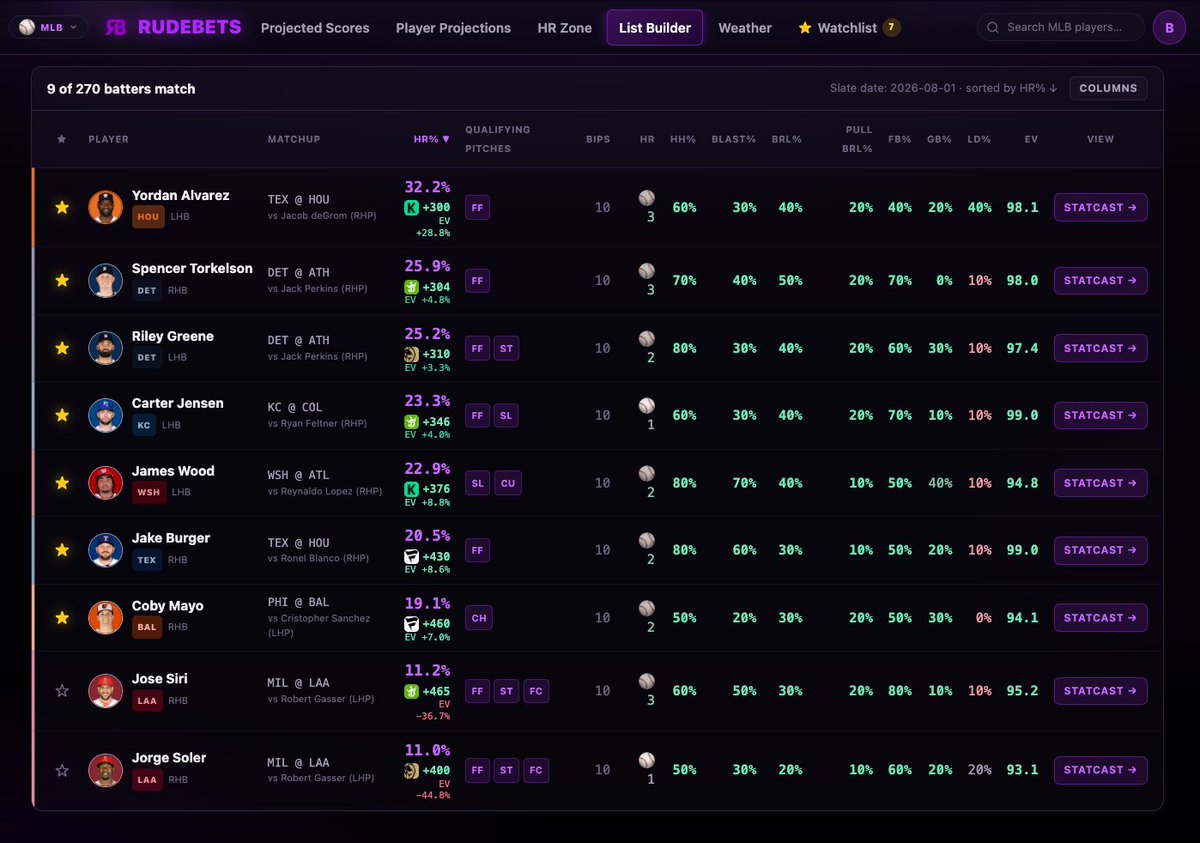Image resolution: width=1200 pixels, height=843 pixels.
Task: Toggle watchlist star for Jake Burger
Action: (62, 550)
